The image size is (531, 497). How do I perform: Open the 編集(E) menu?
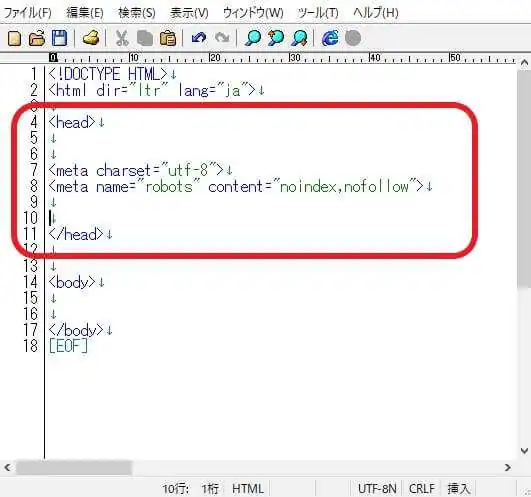point(85,13)
